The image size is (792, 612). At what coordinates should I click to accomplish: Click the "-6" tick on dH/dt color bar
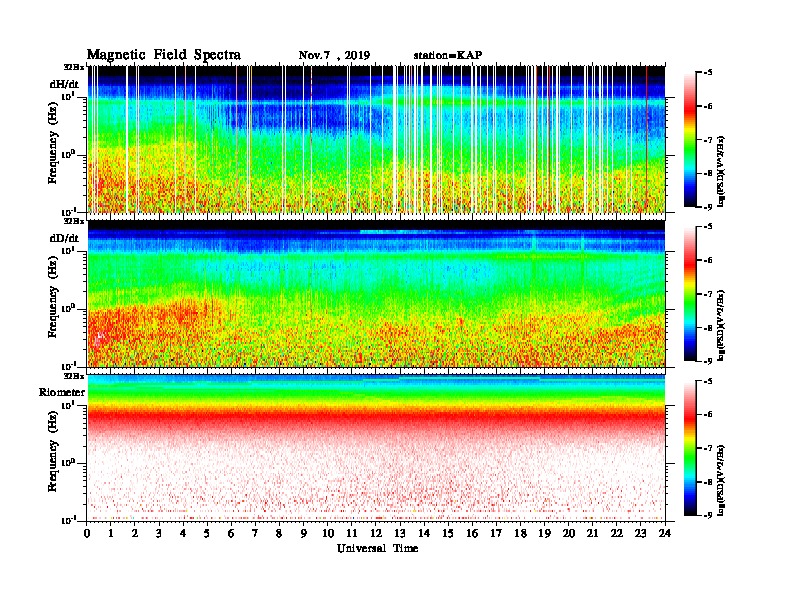tap(708, 107)
